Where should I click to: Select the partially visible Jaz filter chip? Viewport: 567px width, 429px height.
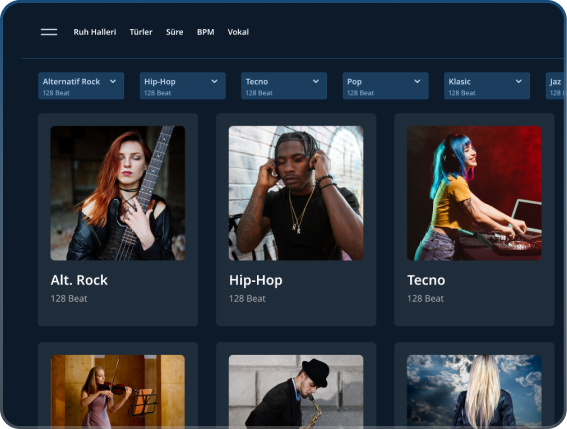click(x=555, y=86)
